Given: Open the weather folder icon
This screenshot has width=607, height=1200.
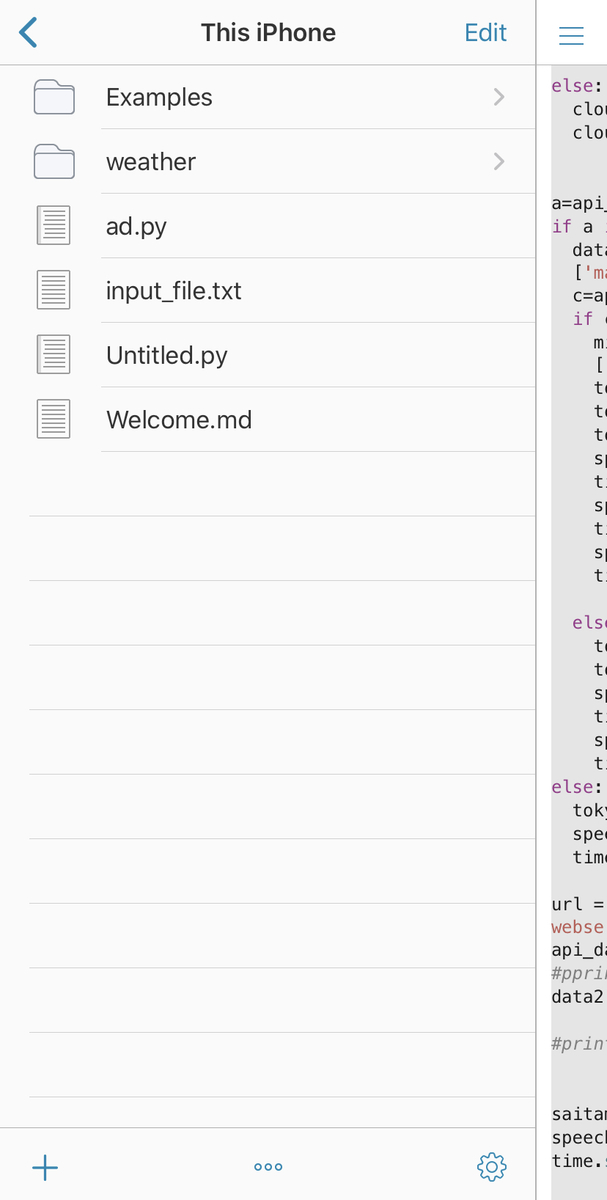Looking at the screenshot, I should tap(54, 161).
